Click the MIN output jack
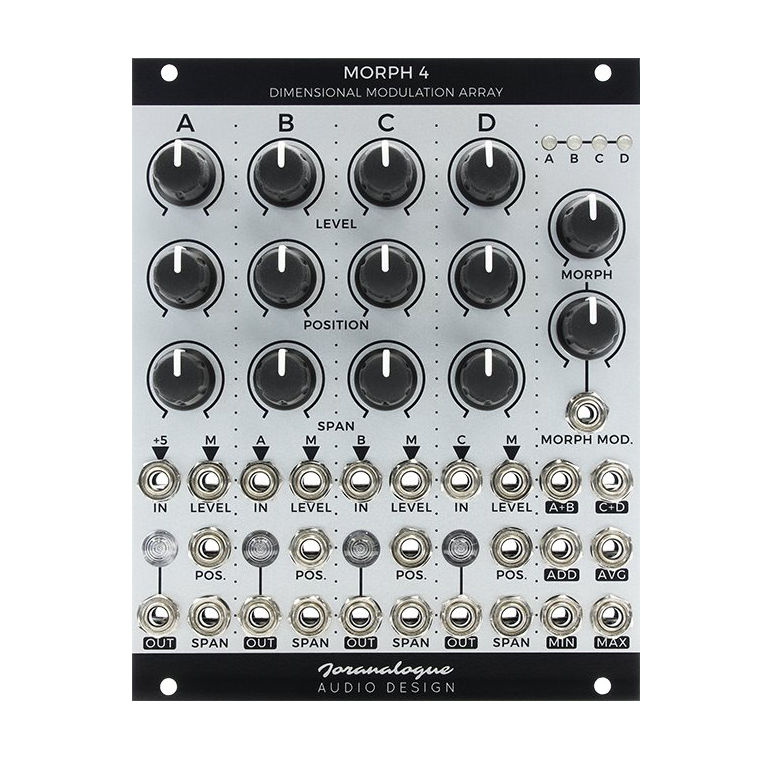Screen dimensions: 772x772 561,615
